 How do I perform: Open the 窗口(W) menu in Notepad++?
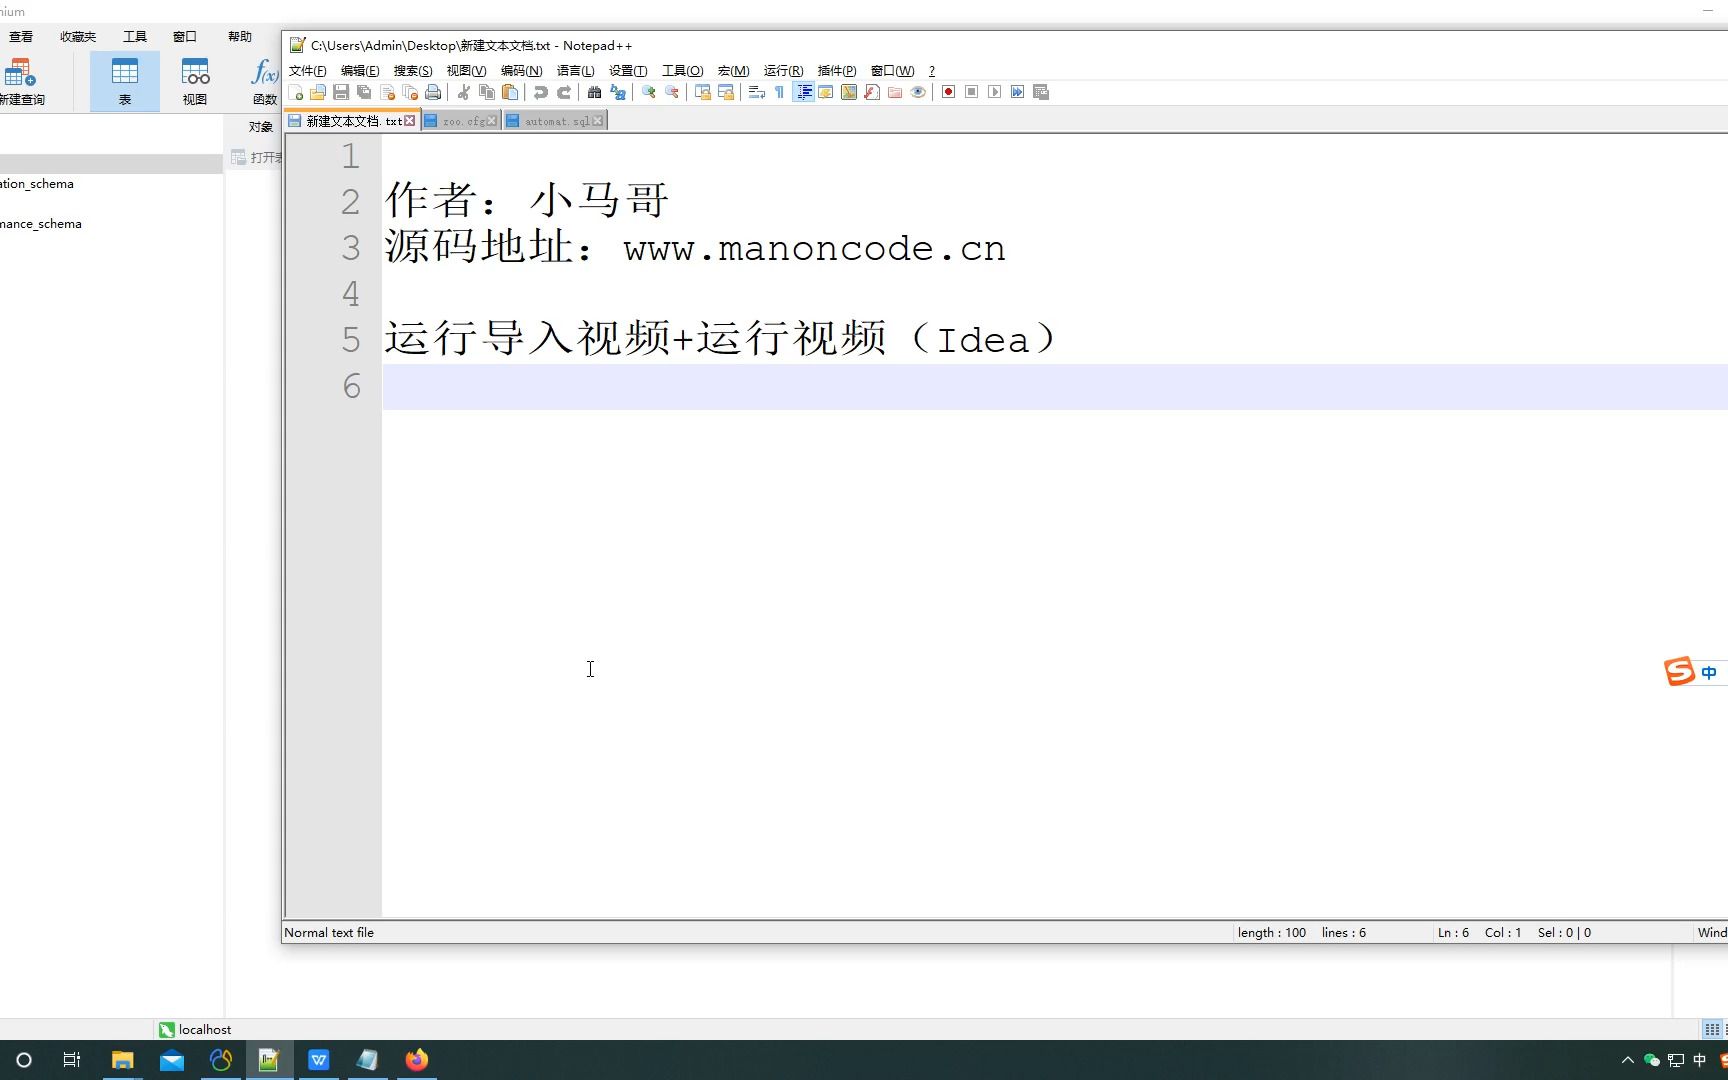[x=892, y=71]
